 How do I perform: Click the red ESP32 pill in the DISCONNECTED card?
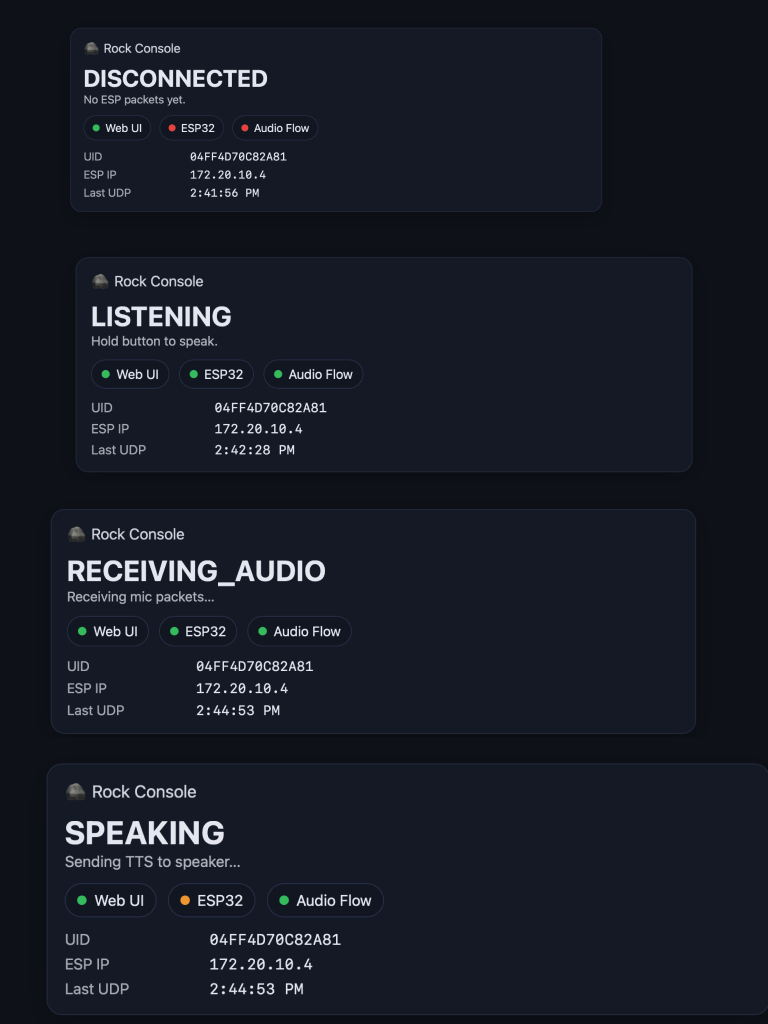pyautogui.click(x=191, y=128)
